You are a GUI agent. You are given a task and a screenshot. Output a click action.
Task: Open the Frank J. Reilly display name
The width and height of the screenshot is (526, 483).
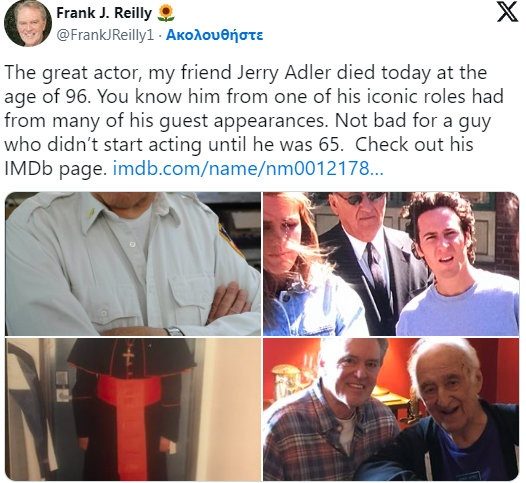(104, 13)
